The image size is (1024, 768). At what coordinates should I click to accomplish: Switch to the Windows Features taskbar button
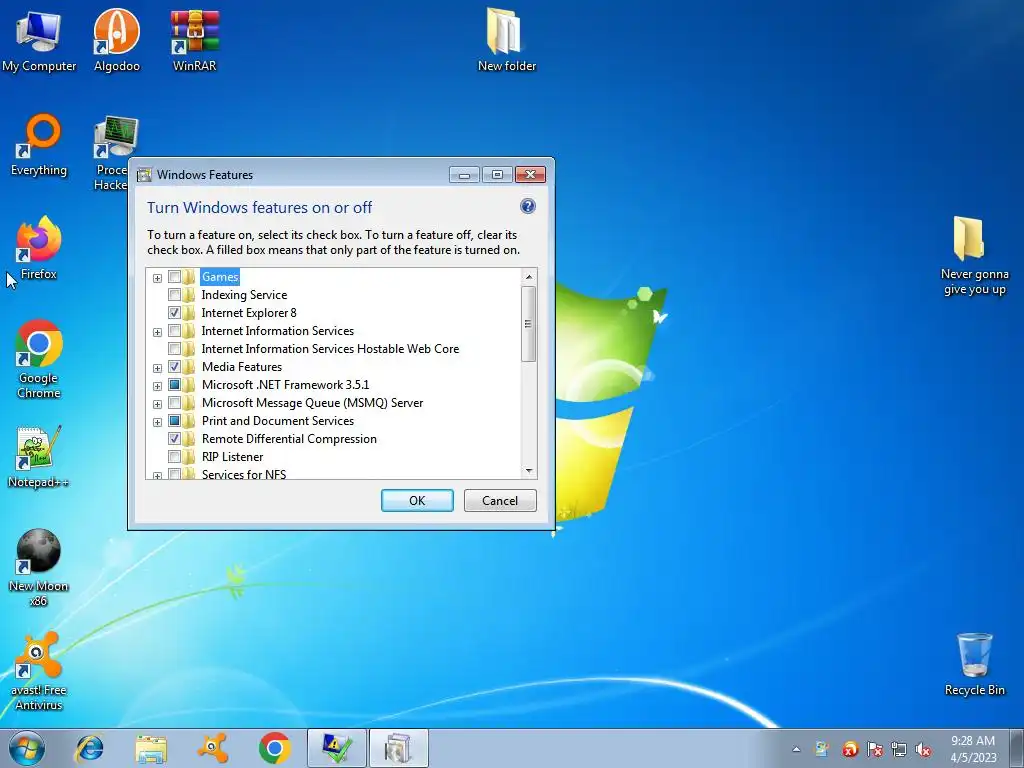[398, 748]
